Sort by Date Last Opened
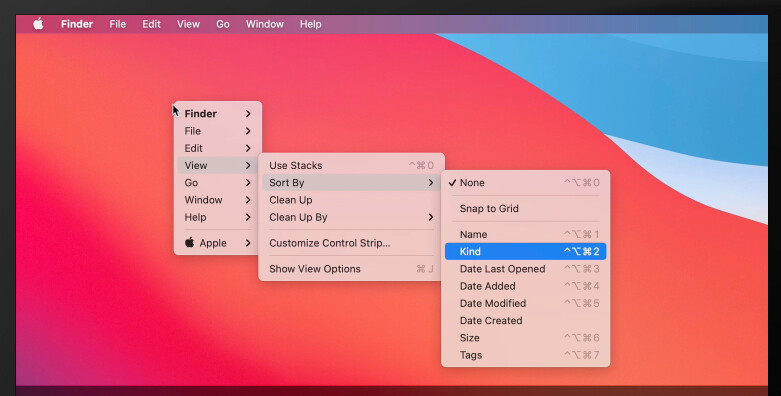The width and height of the screenshot is (781, 396). pos(525,269)
